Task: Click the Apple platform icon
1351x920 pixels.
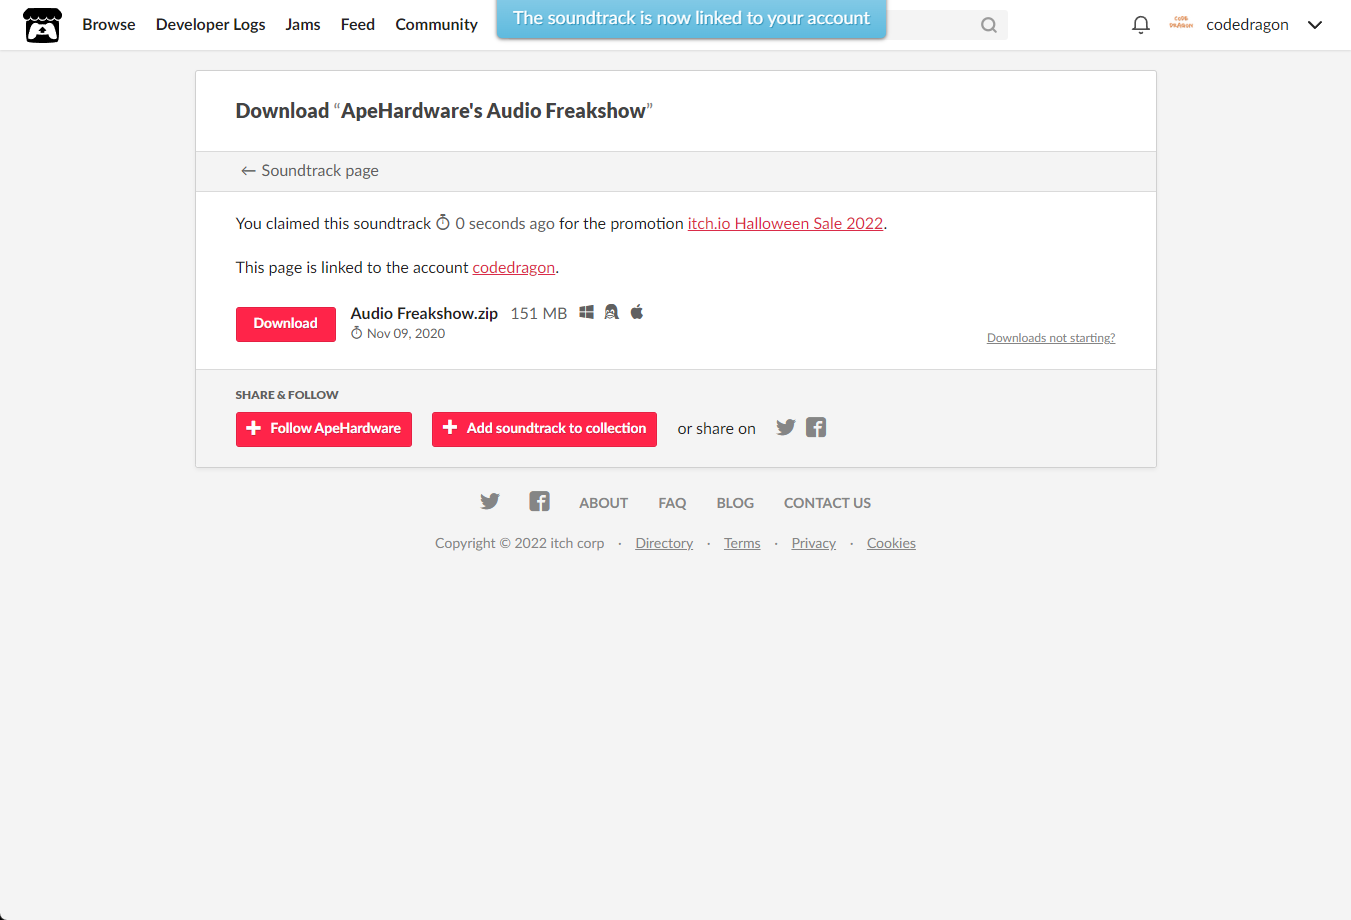Action: pyautogui.click(x=637, y=312)
